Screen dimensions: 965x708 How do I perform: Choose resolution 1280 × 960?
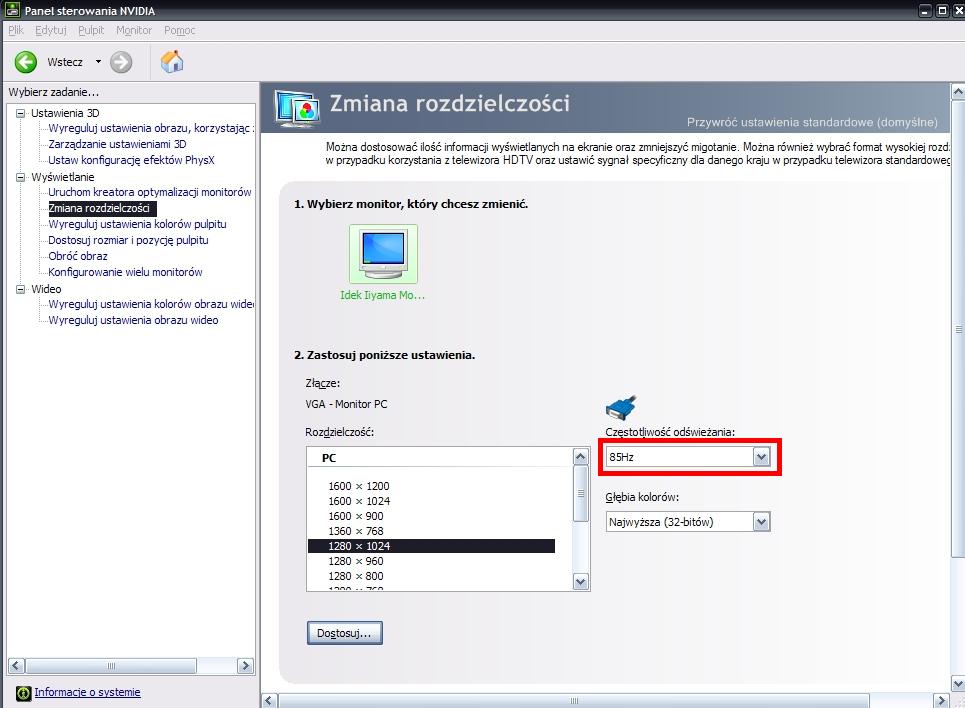pyautogui.click(x=356, y=561)
